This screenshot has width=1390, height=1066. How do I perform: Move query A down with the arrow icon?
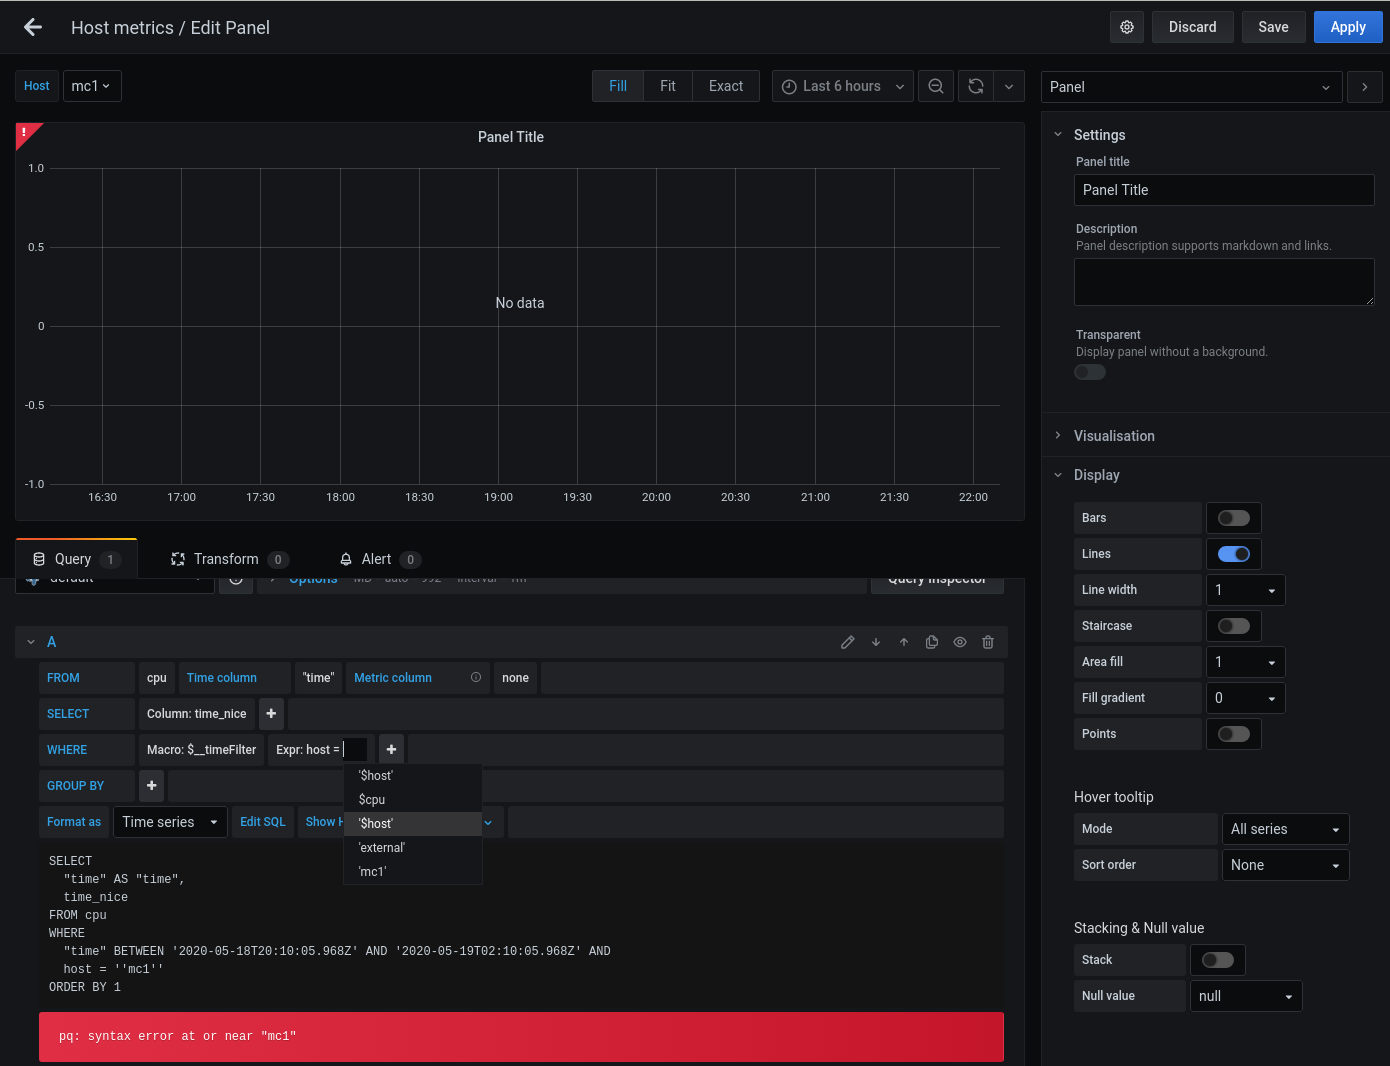(876, 642)
